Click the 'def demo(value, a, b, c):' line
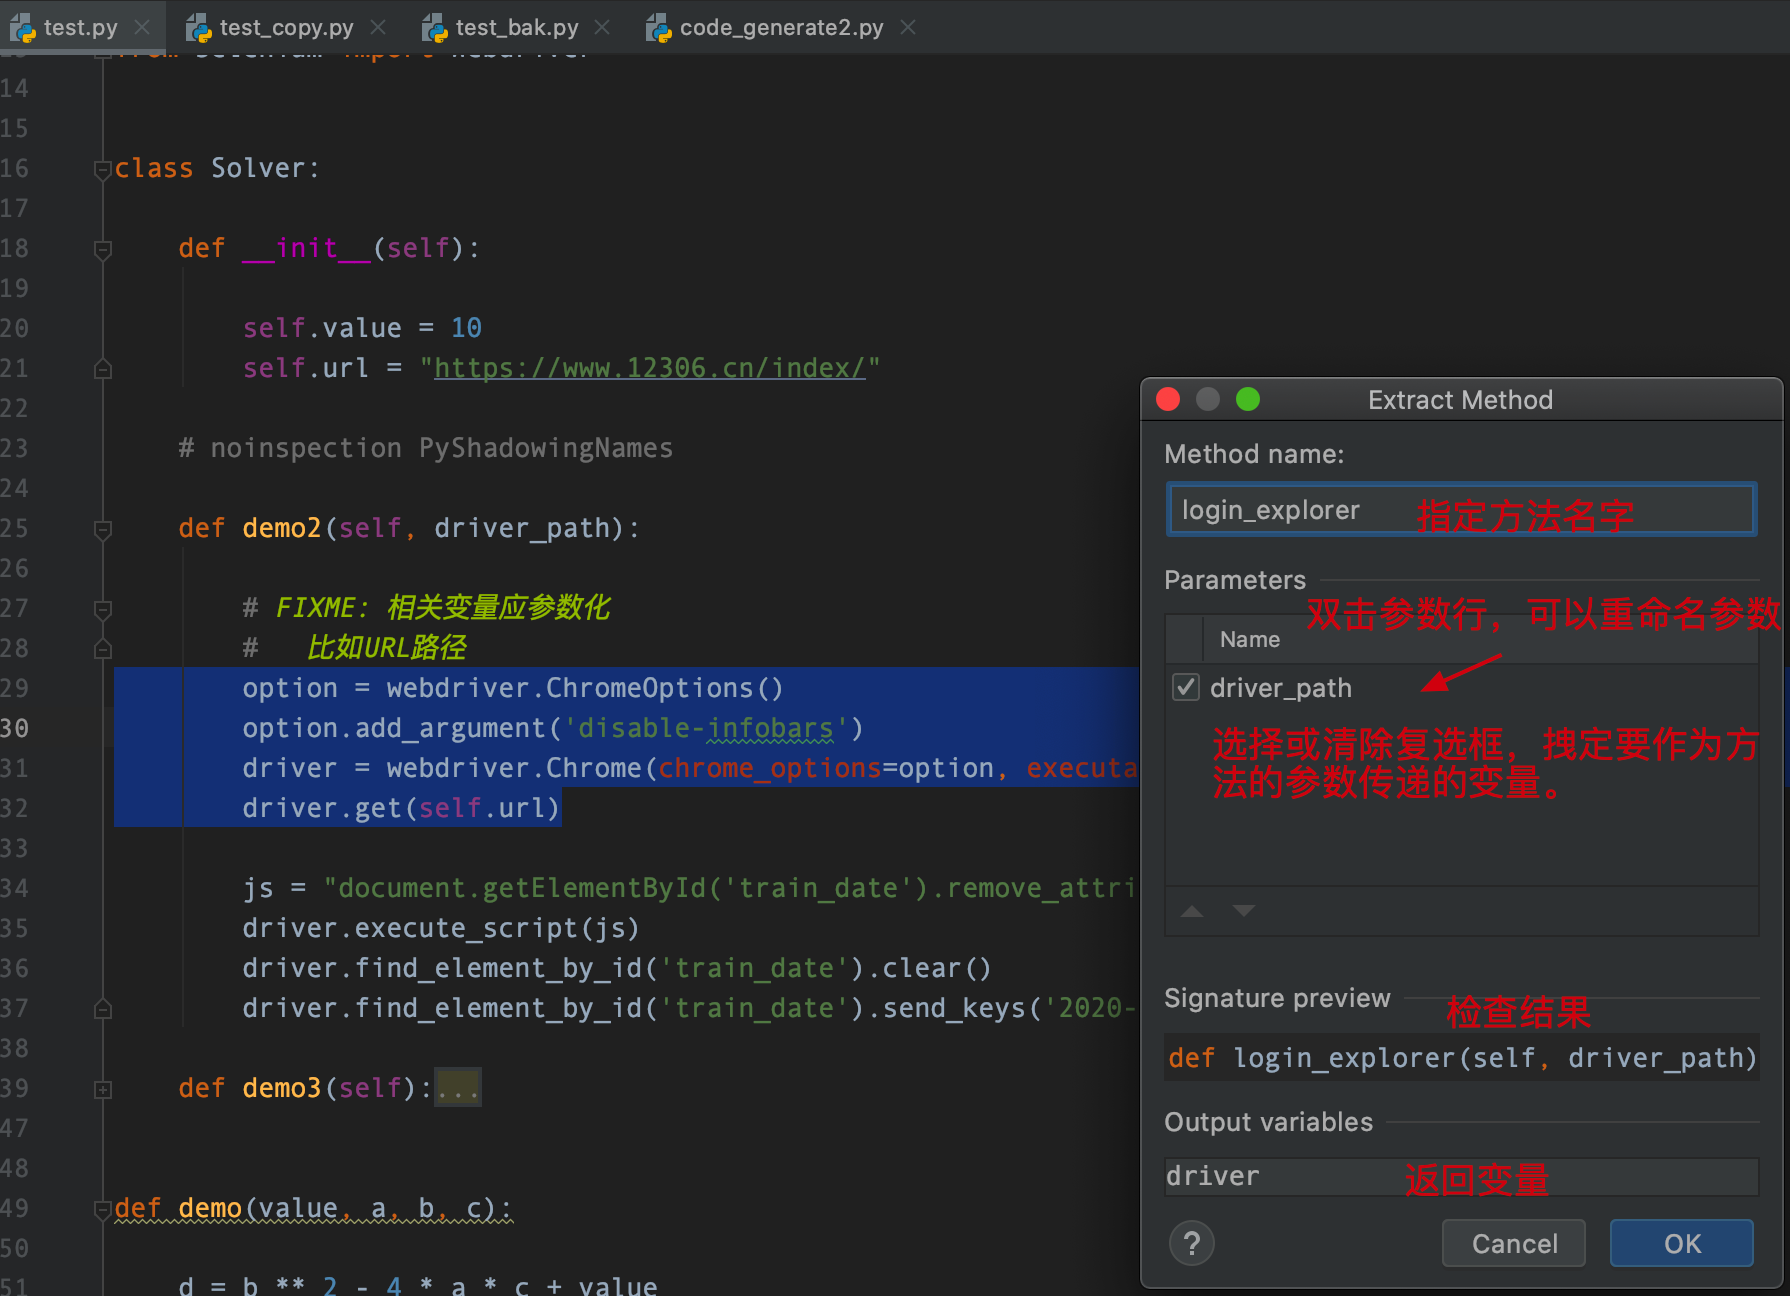The image size is (1790, 1296). click(x=313, y=1208)
